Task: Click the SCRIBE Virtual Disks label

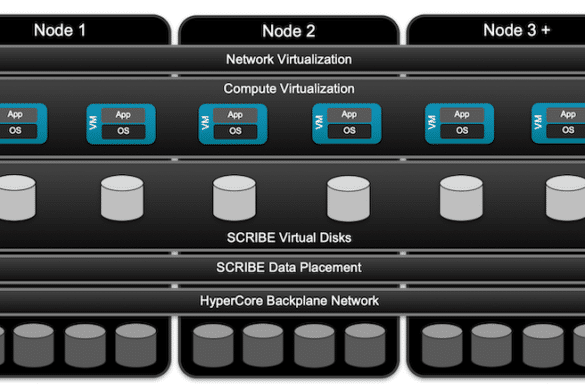Action: click(x=289, y=238)
